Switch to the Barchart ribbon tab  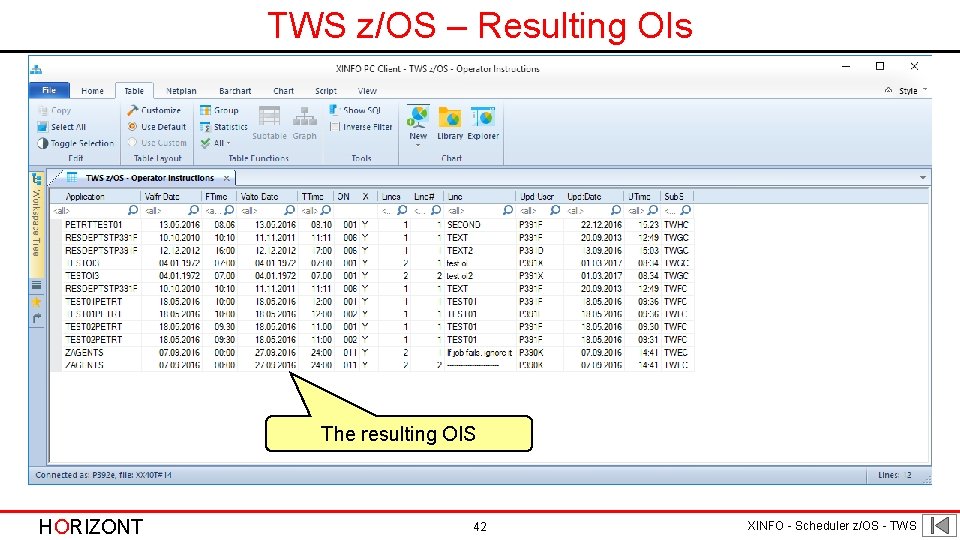click(x=235, y=91)
